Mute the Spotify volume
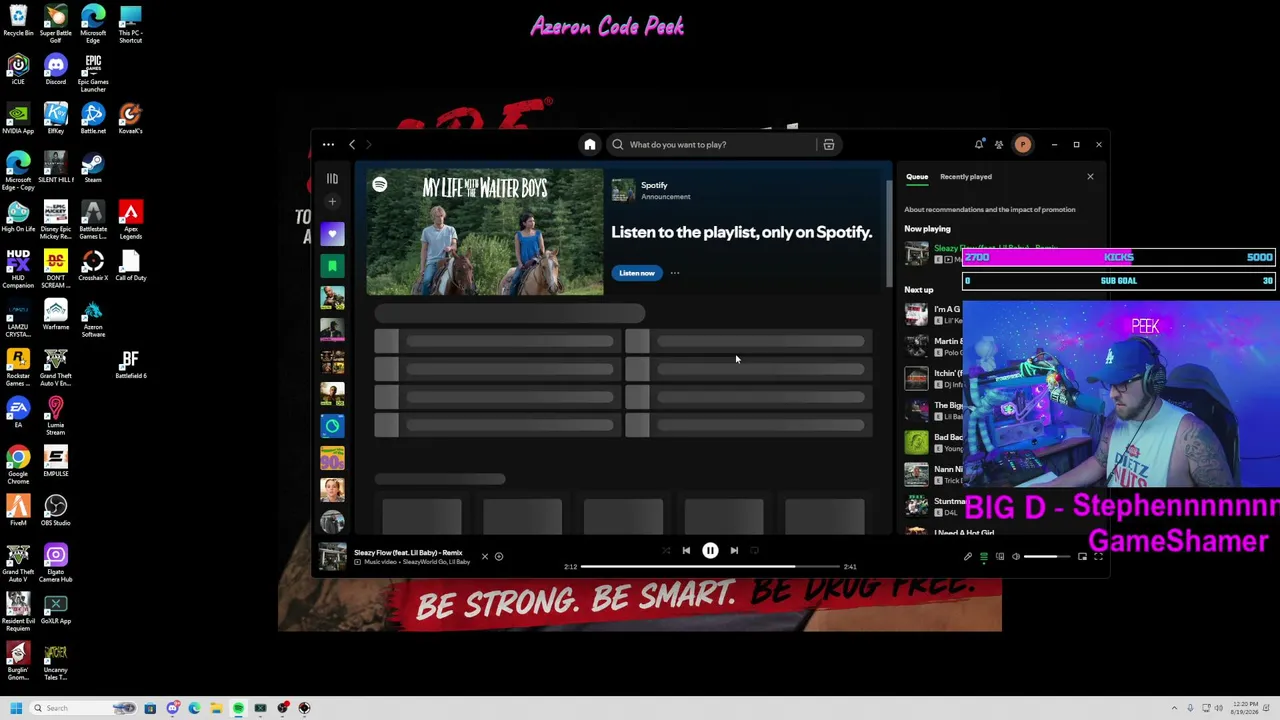 click(x=1016, y=557)
